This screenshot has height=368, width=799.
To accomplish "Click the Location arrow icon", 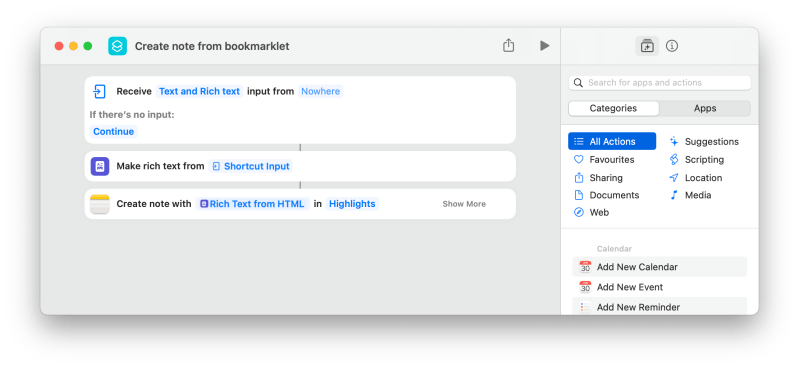I will tap(674, 177).
